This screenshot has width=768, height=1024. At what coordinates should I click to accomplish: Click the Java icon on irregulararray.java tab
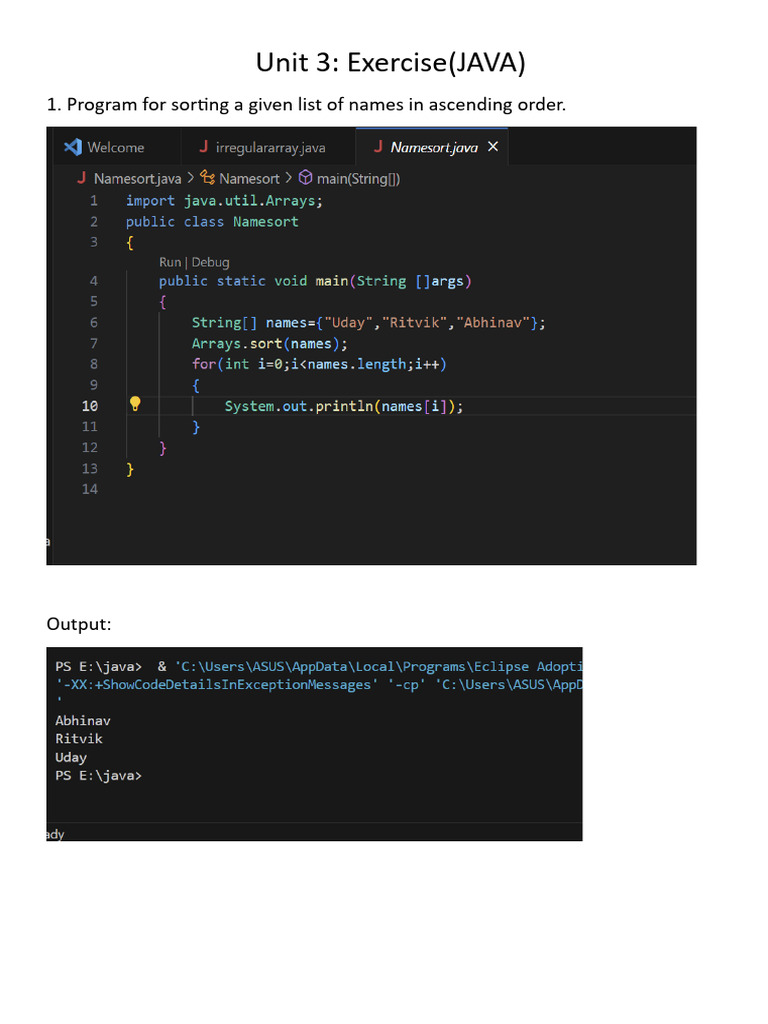(204, 147)
